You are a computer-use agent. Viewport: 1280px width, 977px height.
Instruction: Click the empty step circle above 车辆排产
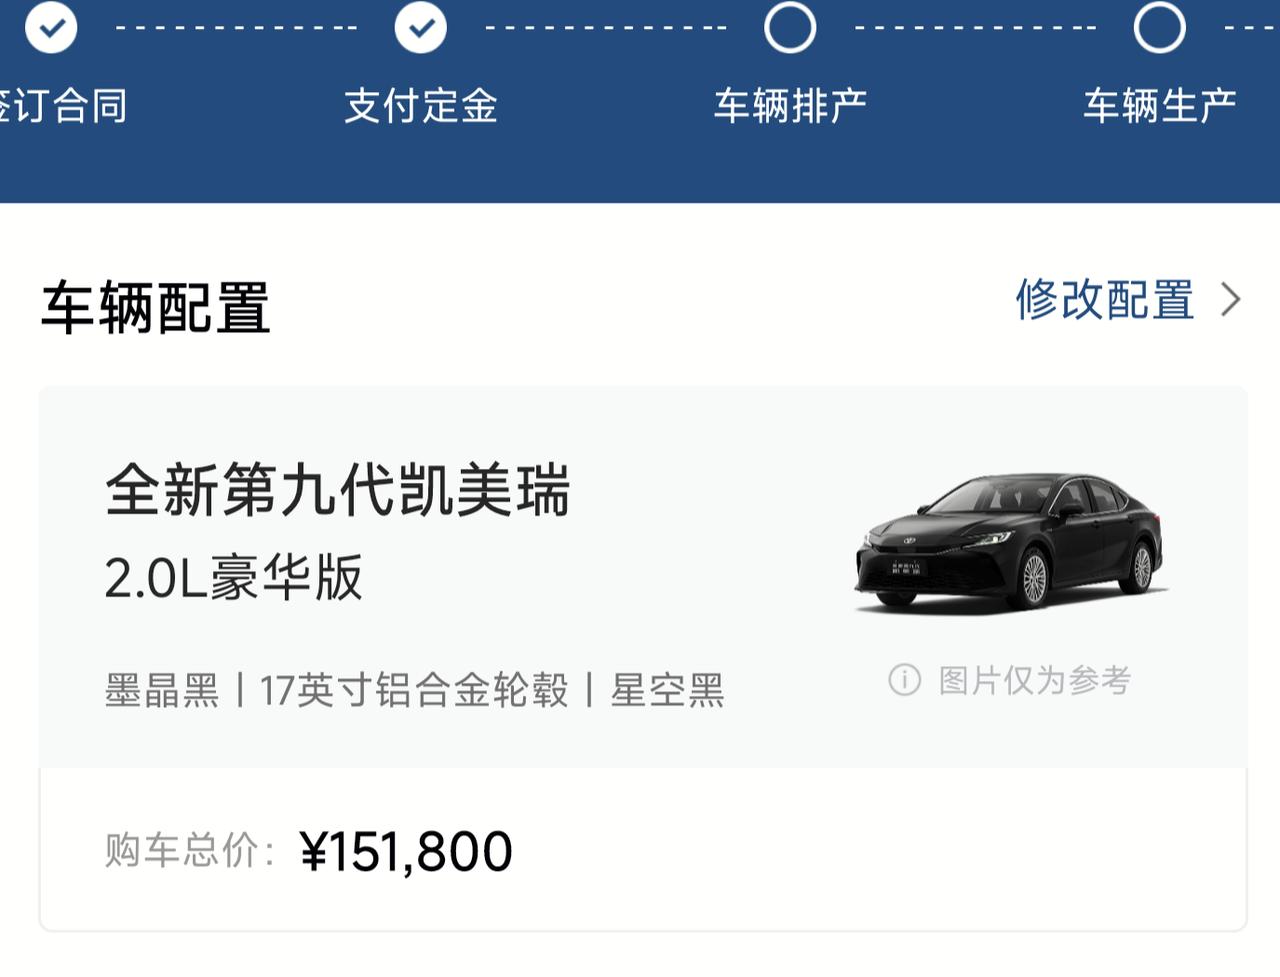click(x=790, y=28)
